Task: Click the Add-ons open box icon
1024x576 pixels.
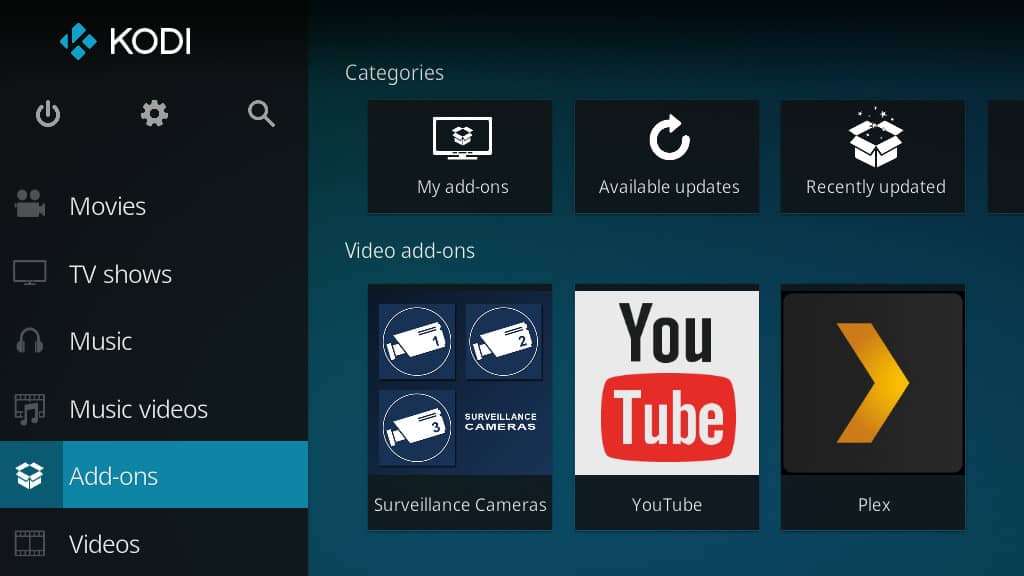Action: [29, 475]
